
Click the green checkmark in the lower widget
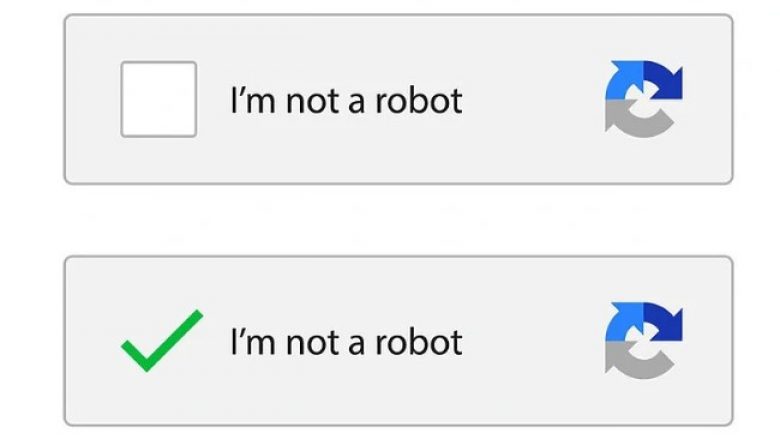coord(162,341)
